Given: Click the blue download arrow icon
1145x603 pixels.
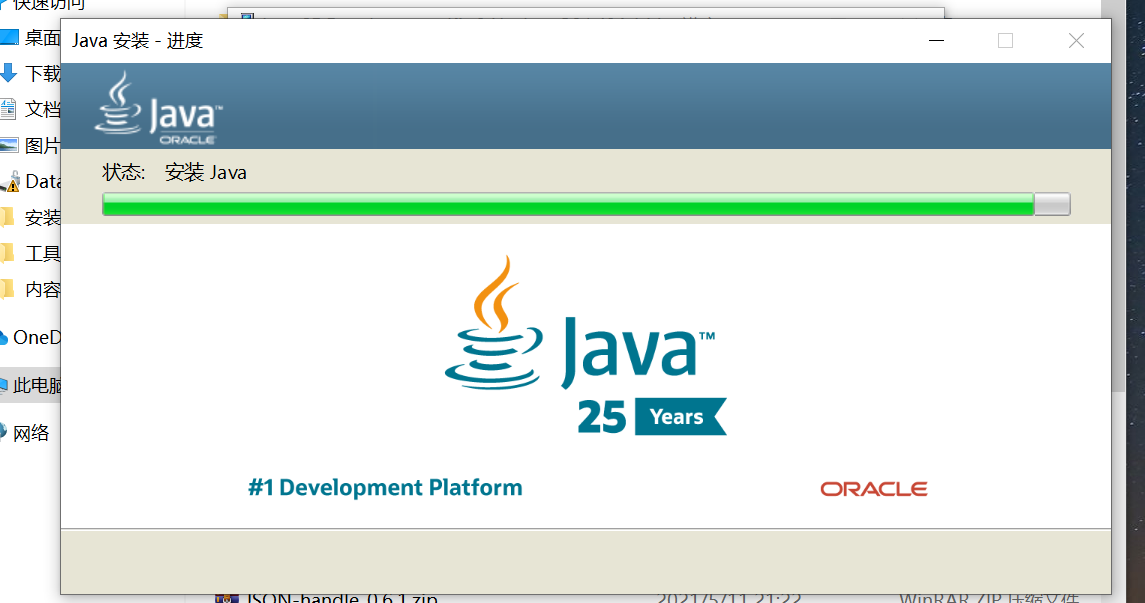Looking at the screenshot, I should pyautogui.click(x=8, y=73).
